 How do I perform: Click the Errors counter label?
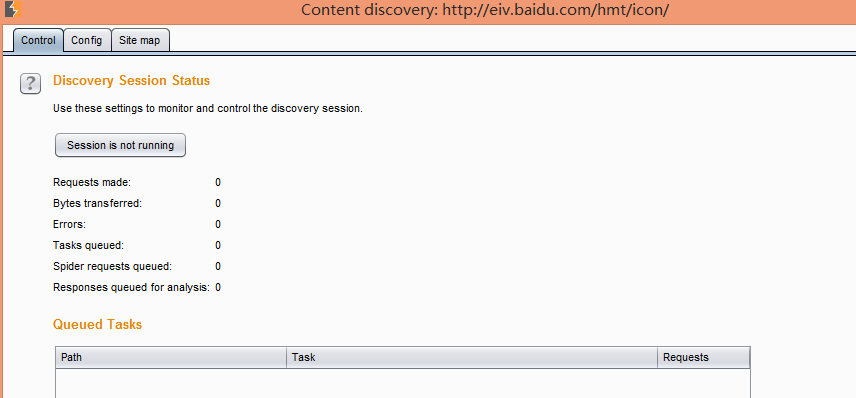69,224
